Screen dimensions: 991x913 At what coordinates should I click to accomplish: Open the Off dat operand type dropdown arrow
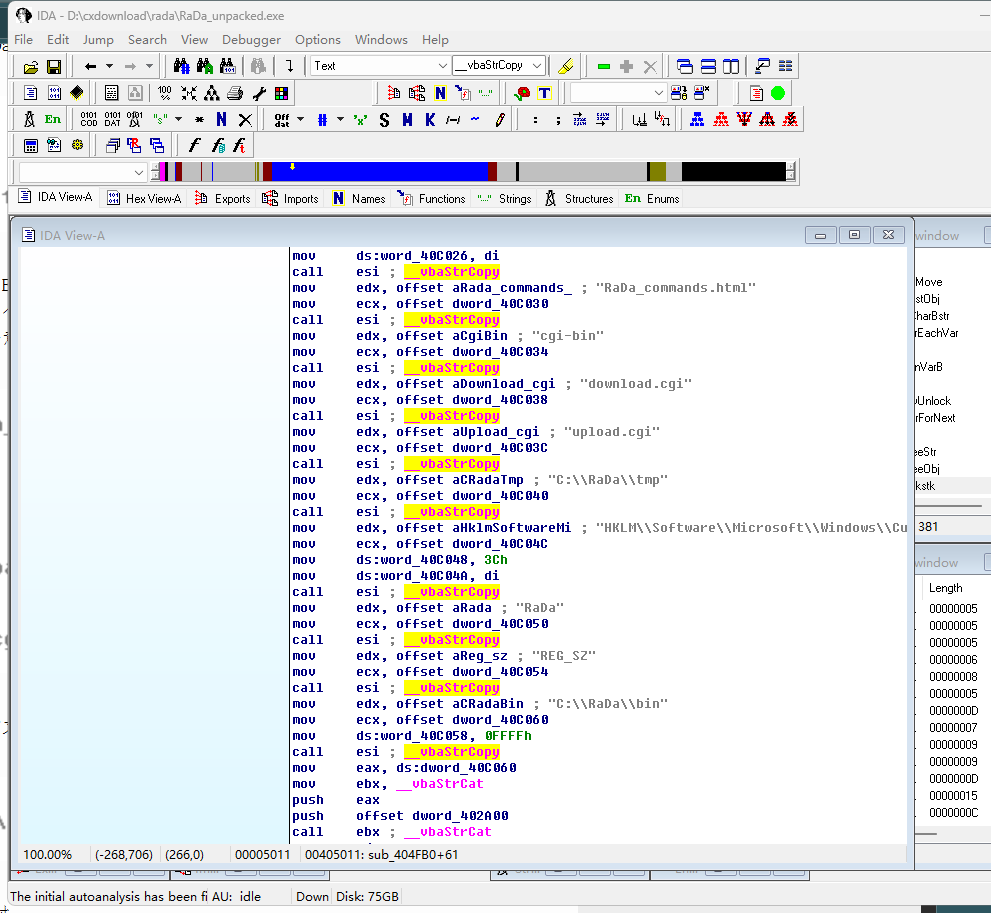pyautogui.click(x=300, y=119)
